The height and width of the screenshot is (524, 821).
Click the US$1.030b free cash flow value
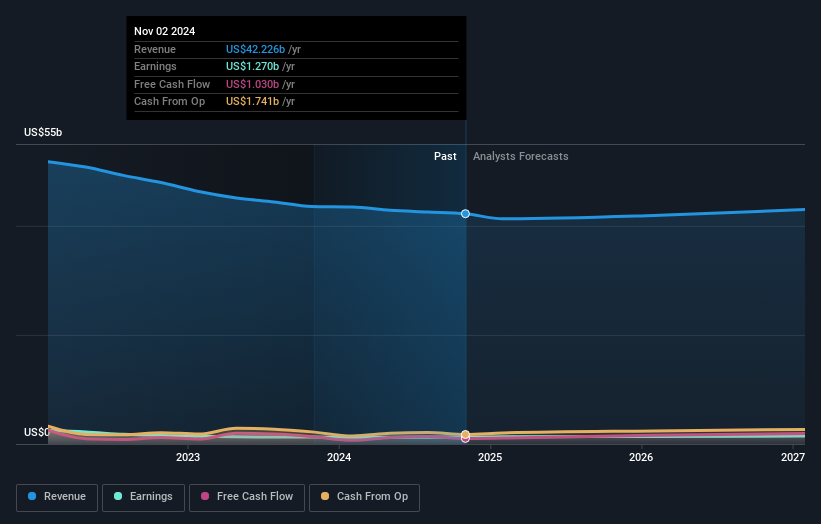[x=252, y=84]
